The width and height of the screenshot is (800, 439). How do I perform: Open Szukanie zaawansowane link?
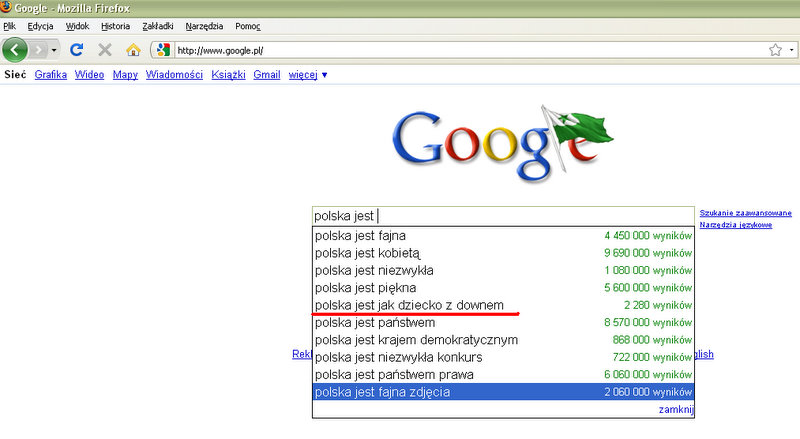745,213
